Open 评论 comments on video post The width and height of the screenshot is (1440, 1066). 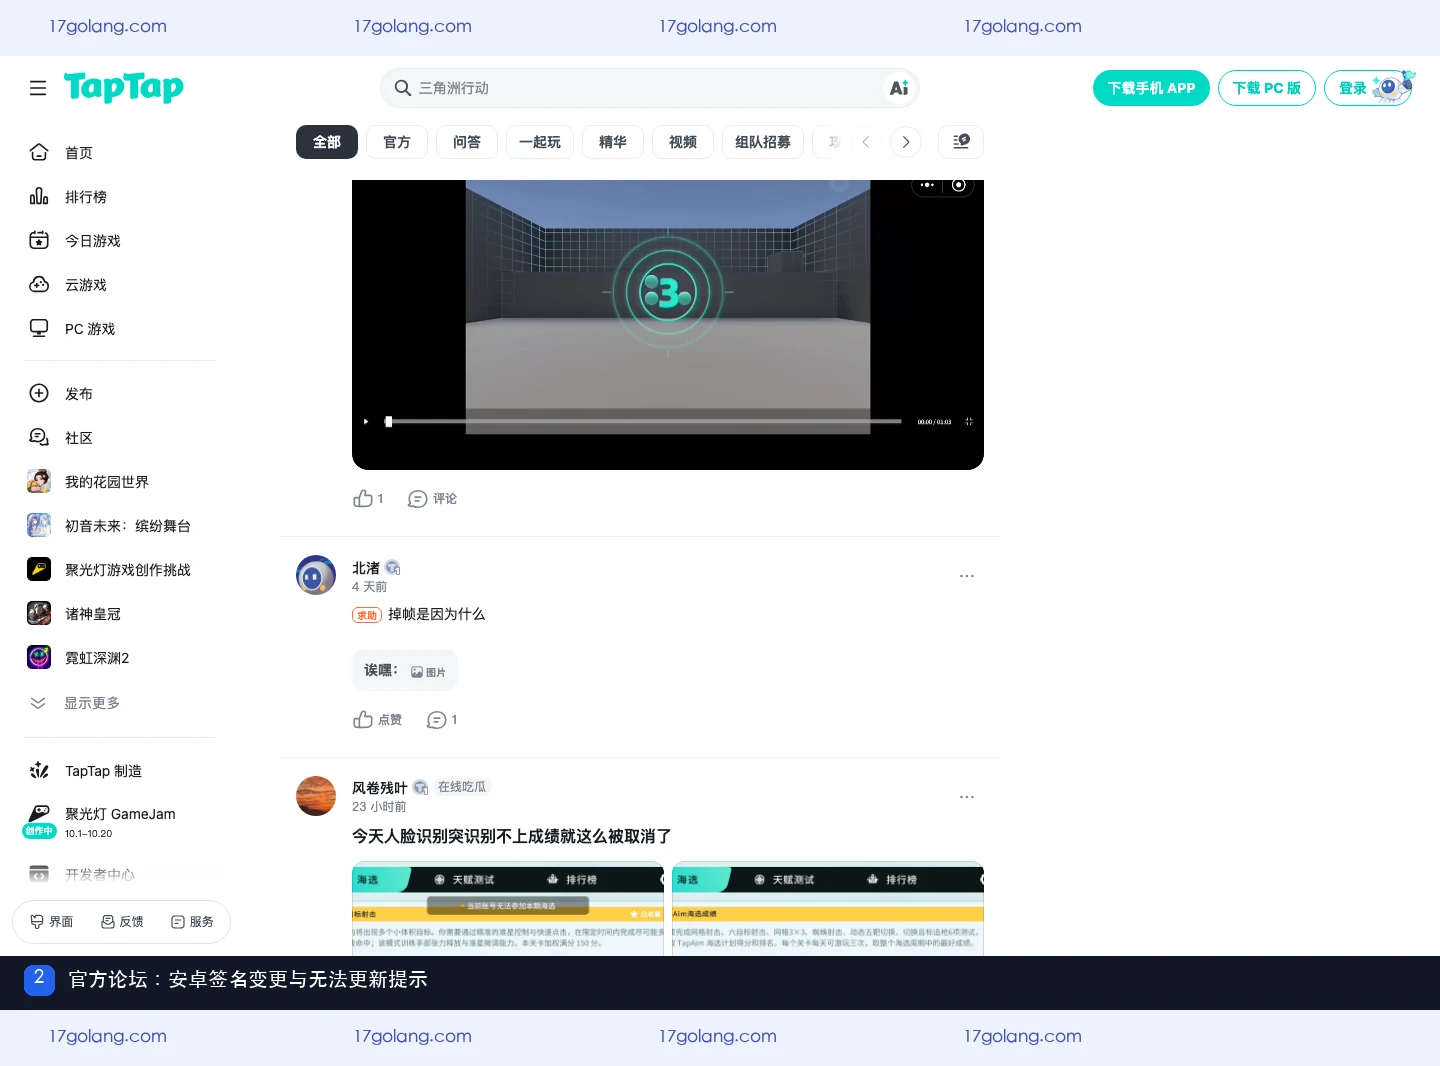point(433,498)
